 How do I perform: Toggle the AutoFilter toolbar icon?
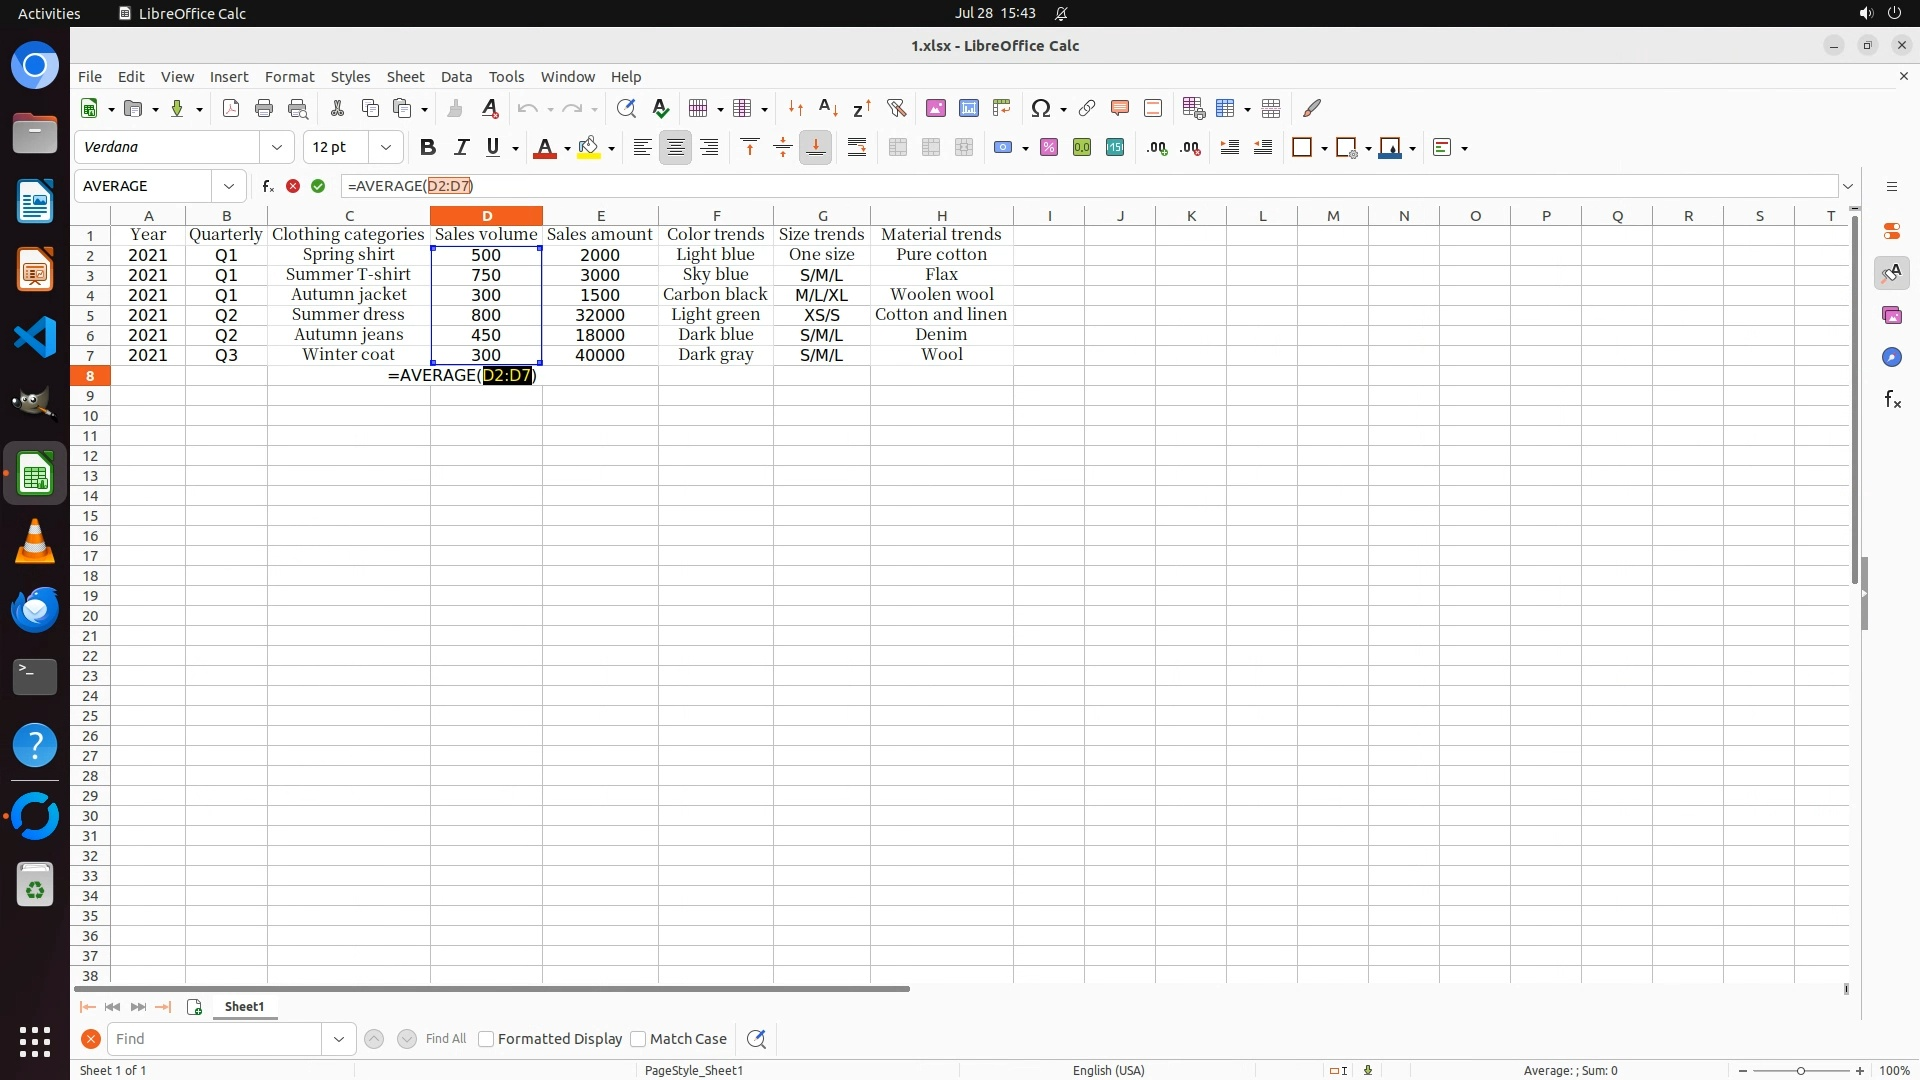click(896, 108)
